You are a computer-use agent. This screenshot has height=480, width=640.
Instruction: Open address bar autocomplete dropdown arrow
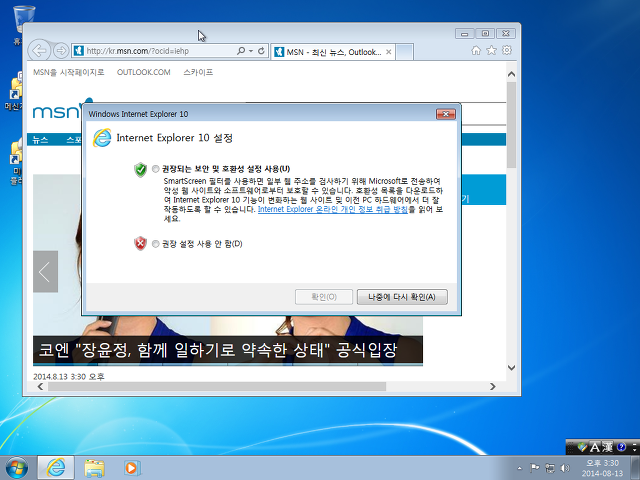251,51
